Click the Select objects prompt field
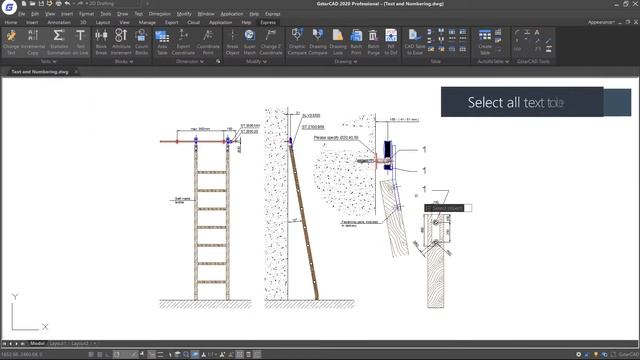 tap(448, 208)
